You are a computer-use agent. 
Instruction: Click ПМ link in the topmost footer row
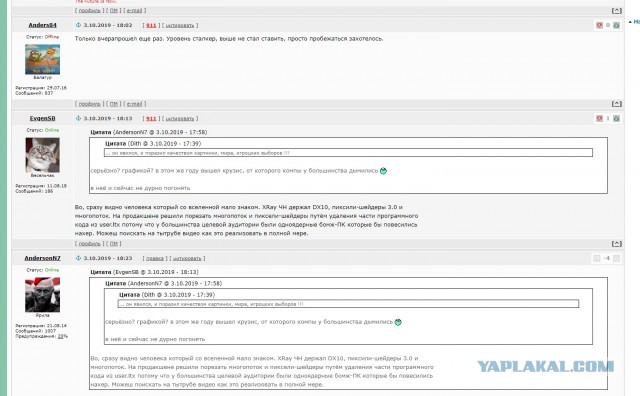[114, 11]
